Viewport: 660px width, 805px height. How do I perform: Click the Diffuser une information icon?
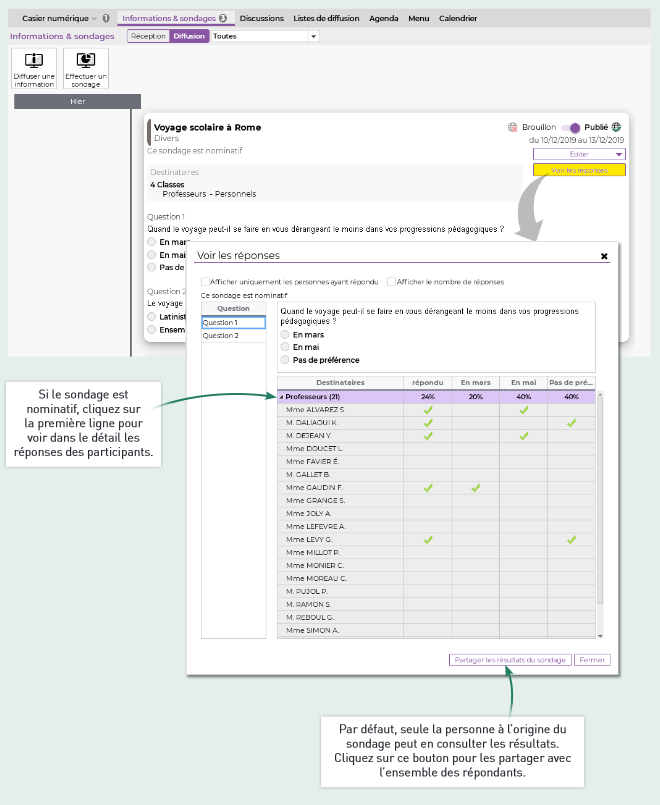pyautogui.click(x=34, y=68)
